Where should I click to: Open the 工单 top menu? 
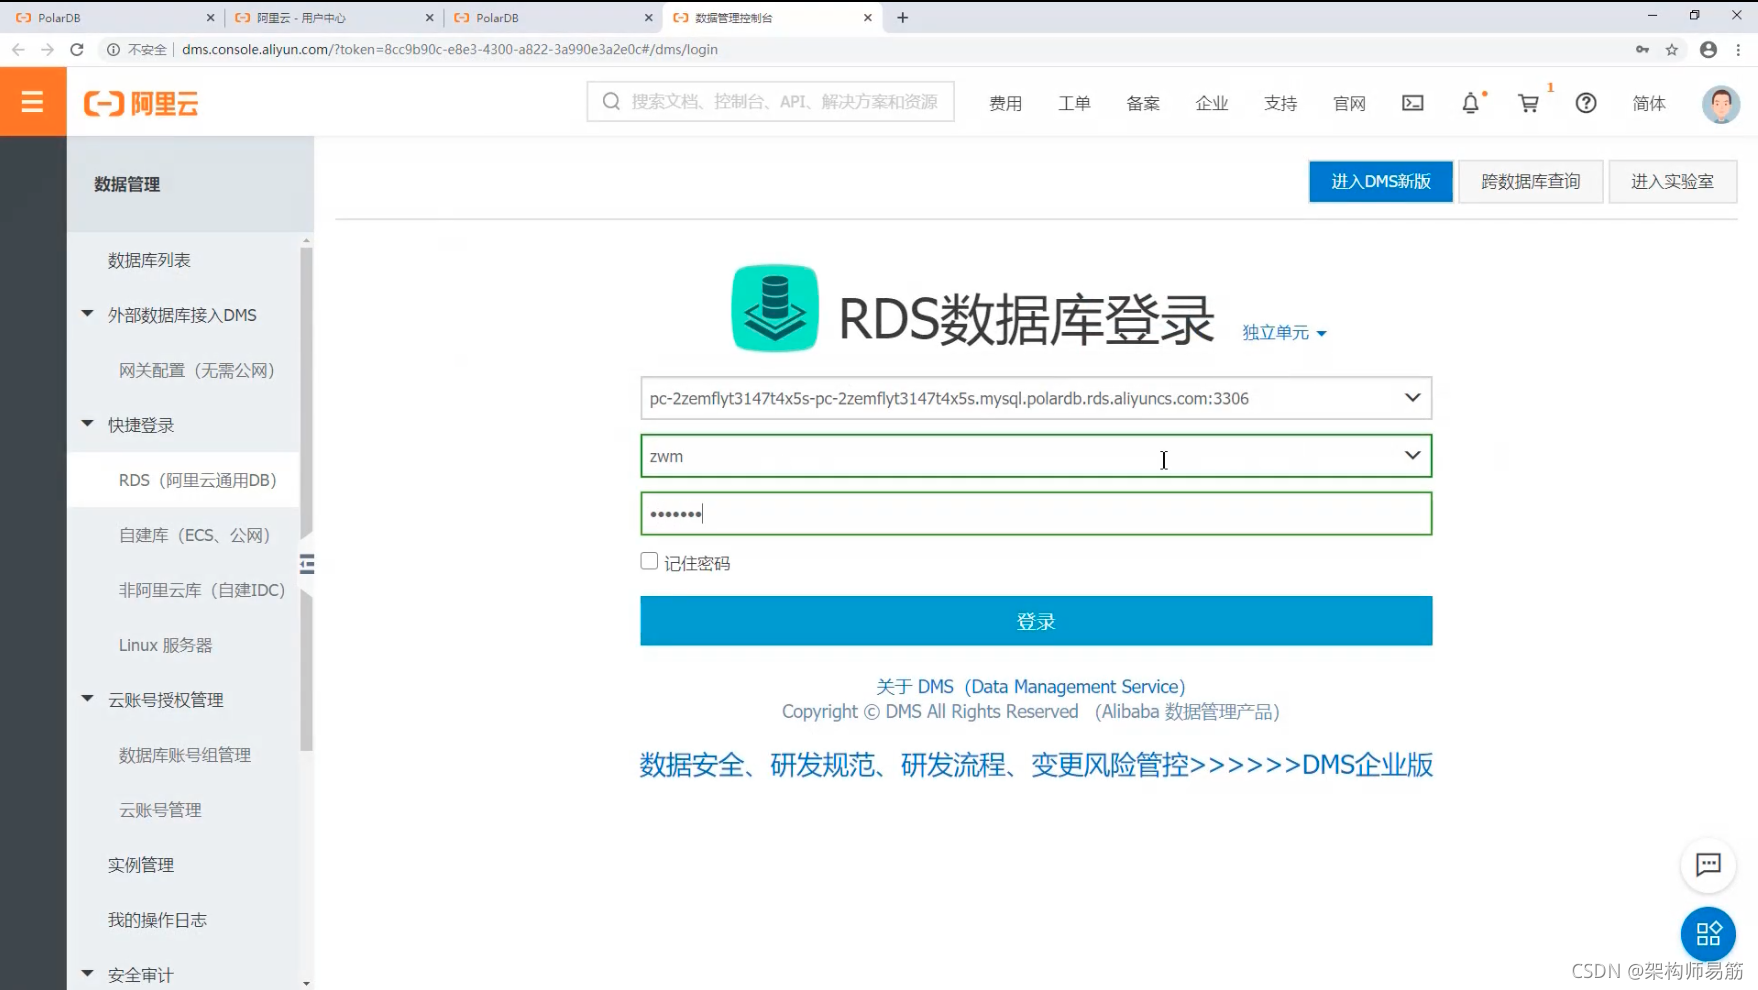point(1074,103)
